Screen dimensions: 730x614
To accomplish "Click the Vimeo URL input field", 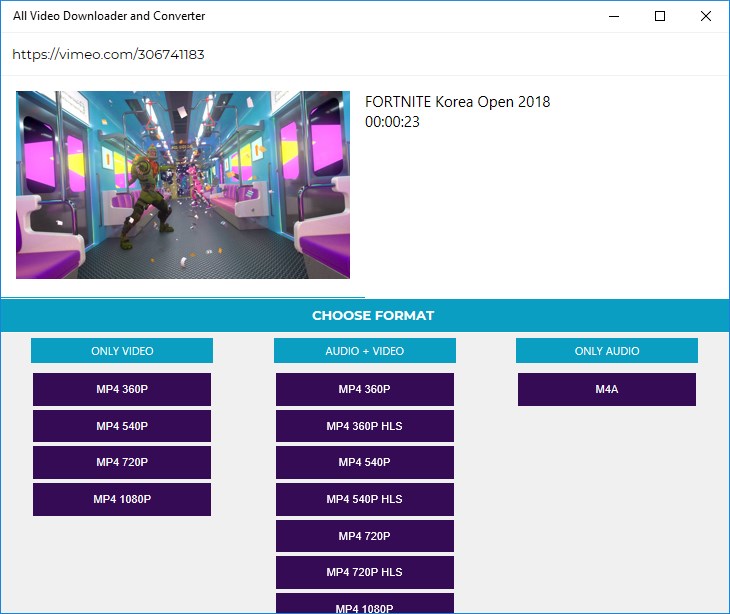I will [365, 54].
